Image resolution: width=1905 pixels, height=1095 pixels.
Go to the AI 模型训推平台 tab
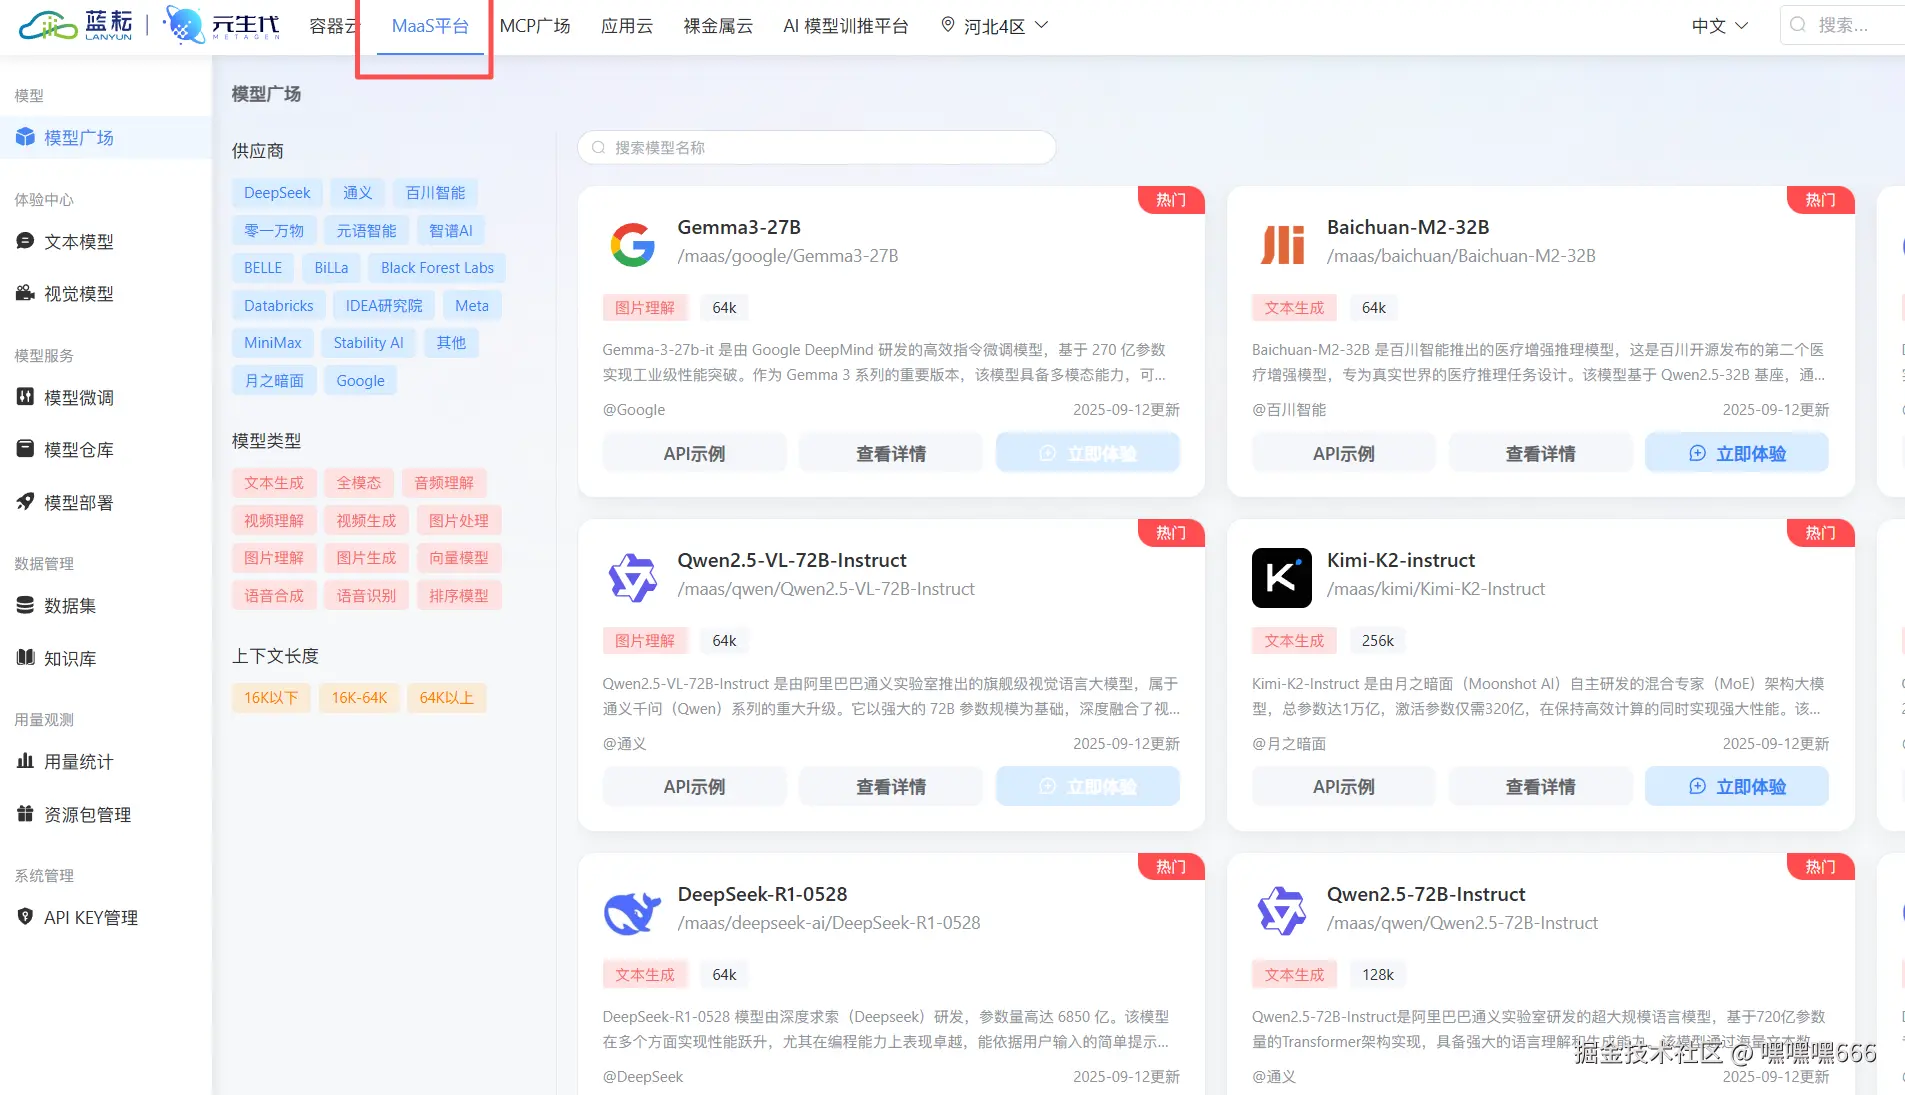tap(846, 26)
